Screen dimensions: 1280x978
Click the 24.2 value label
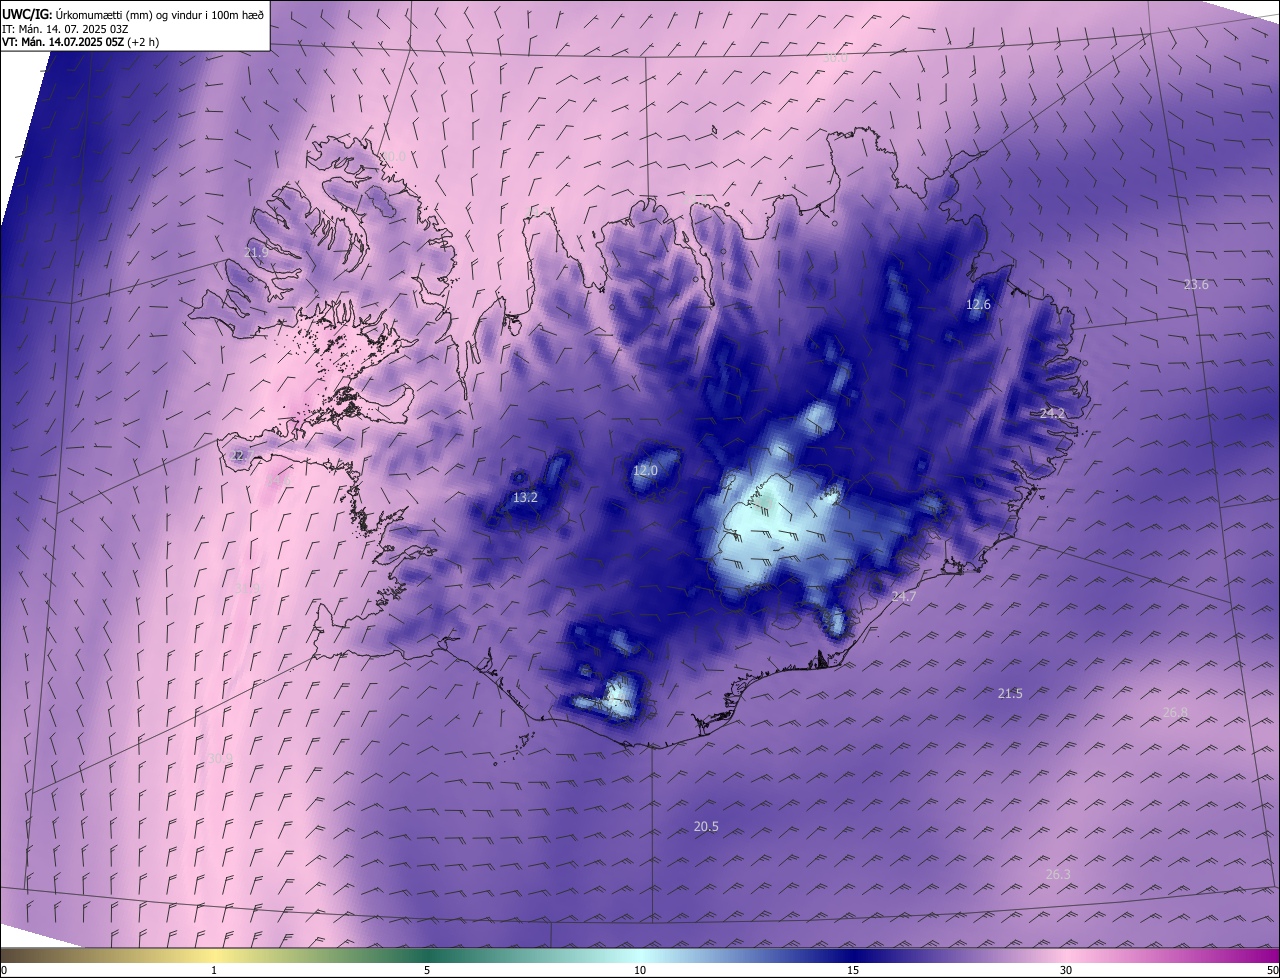point(1053,413)
